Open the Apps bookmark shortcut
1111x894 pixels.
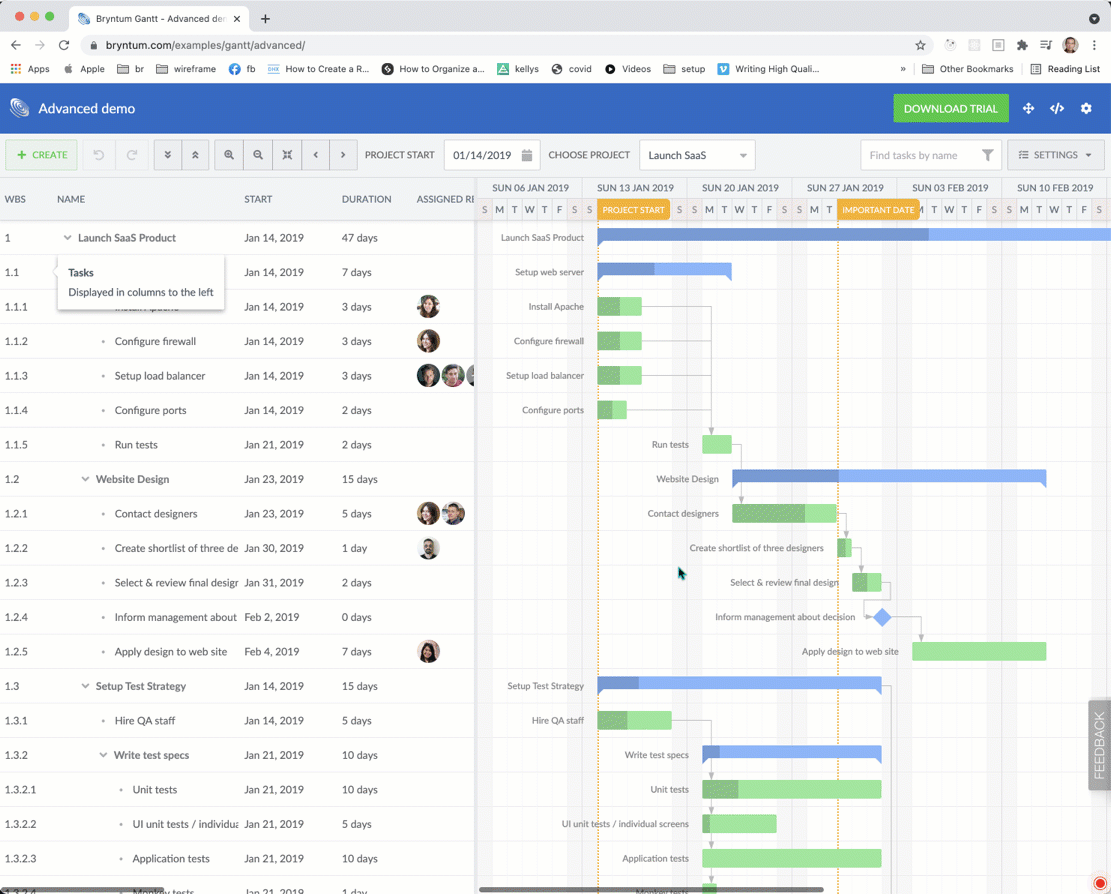pos(30,69)
